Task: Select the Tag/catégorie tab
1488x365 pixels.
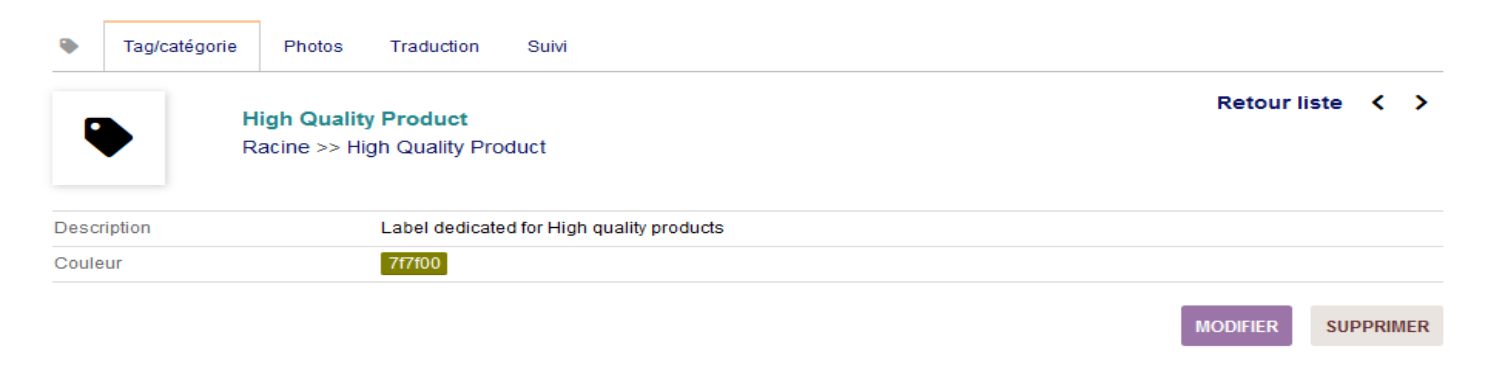Action: coord(181,46)
